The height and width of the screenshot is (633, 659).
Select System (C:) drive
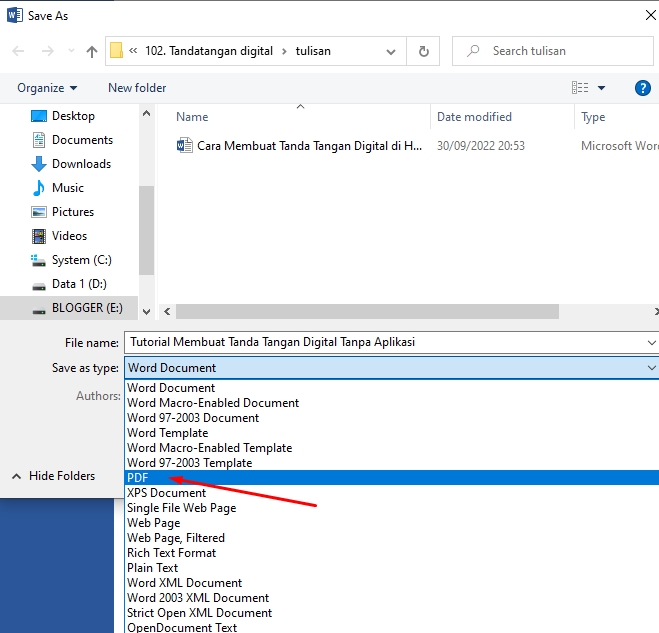(x=71, y=260)
